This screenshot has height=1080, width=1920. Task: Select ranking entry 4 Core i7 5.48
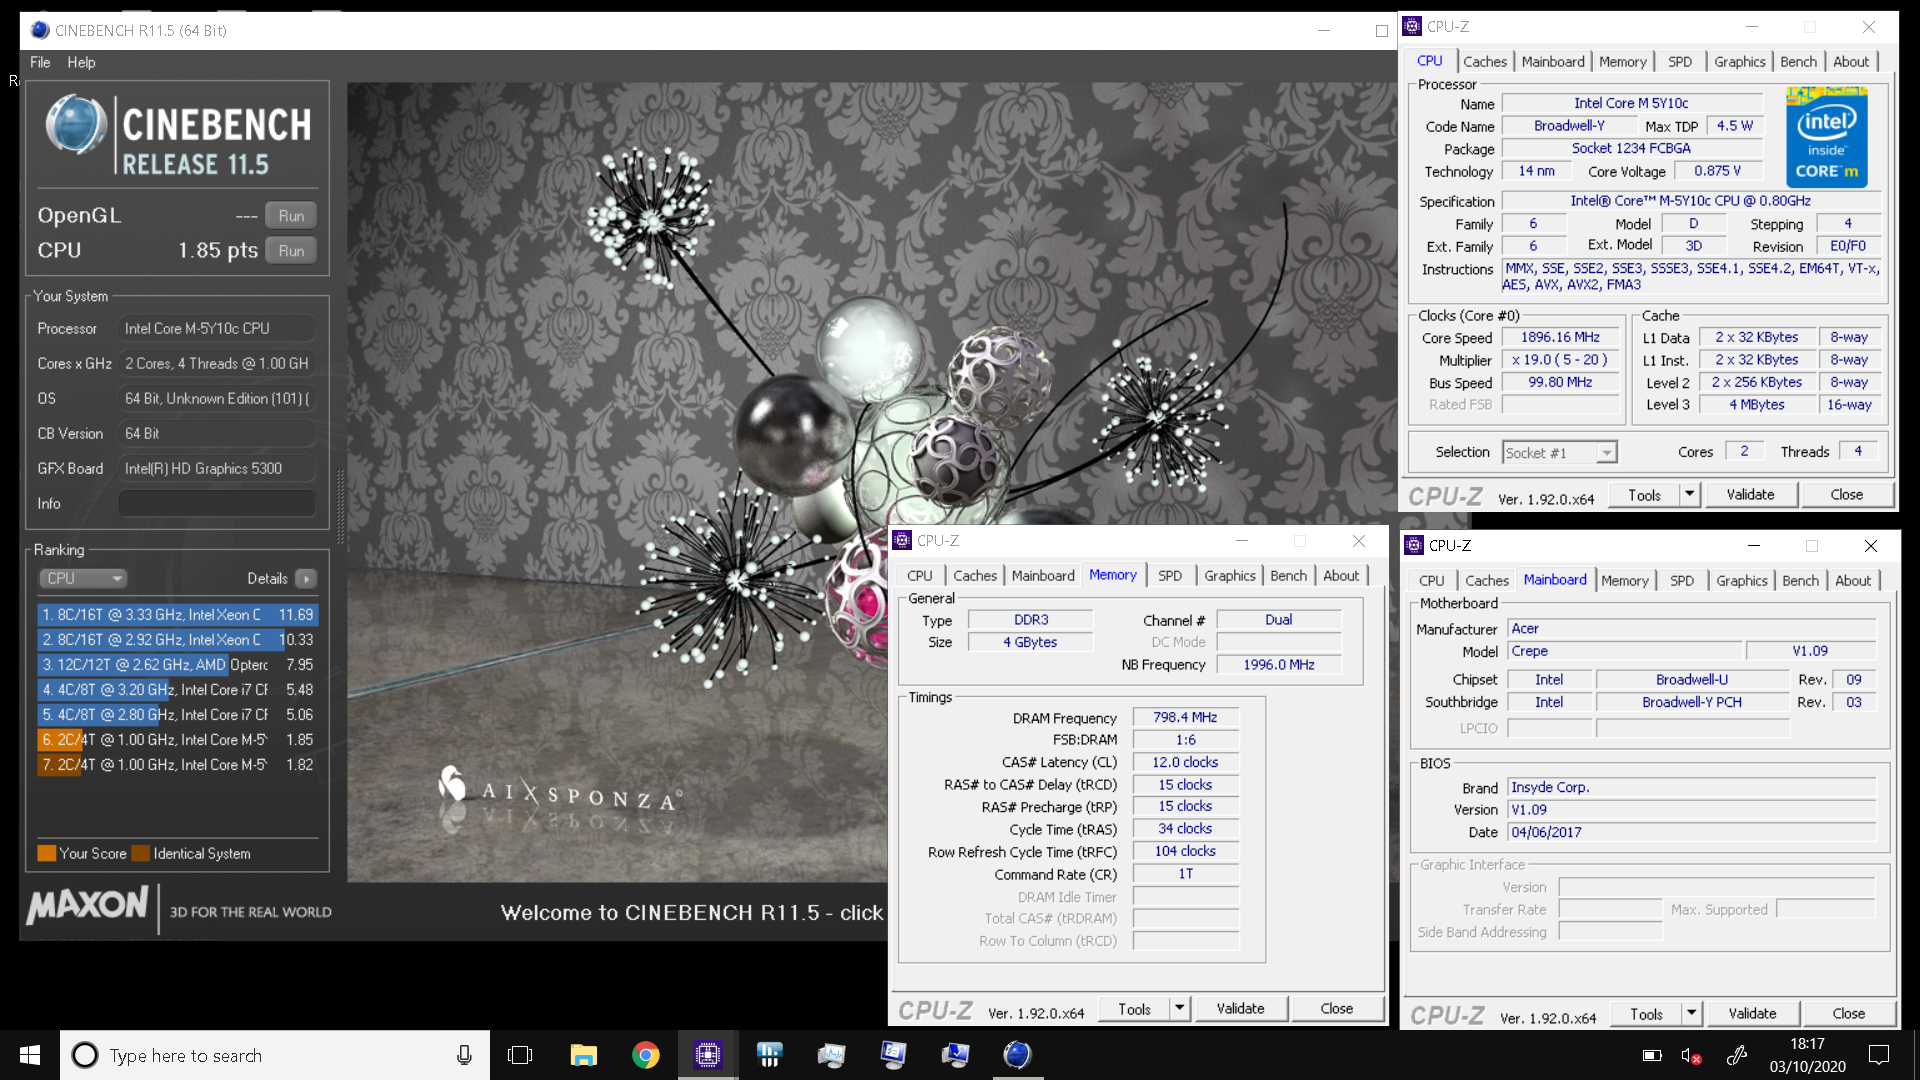click(178, 690)
